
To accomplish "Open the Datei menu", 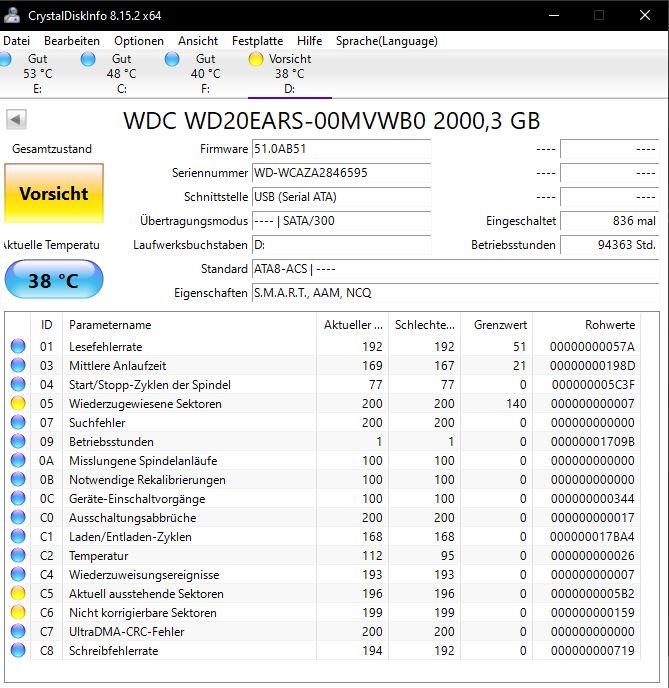I will pyautogui.click(x=16, y=41).
